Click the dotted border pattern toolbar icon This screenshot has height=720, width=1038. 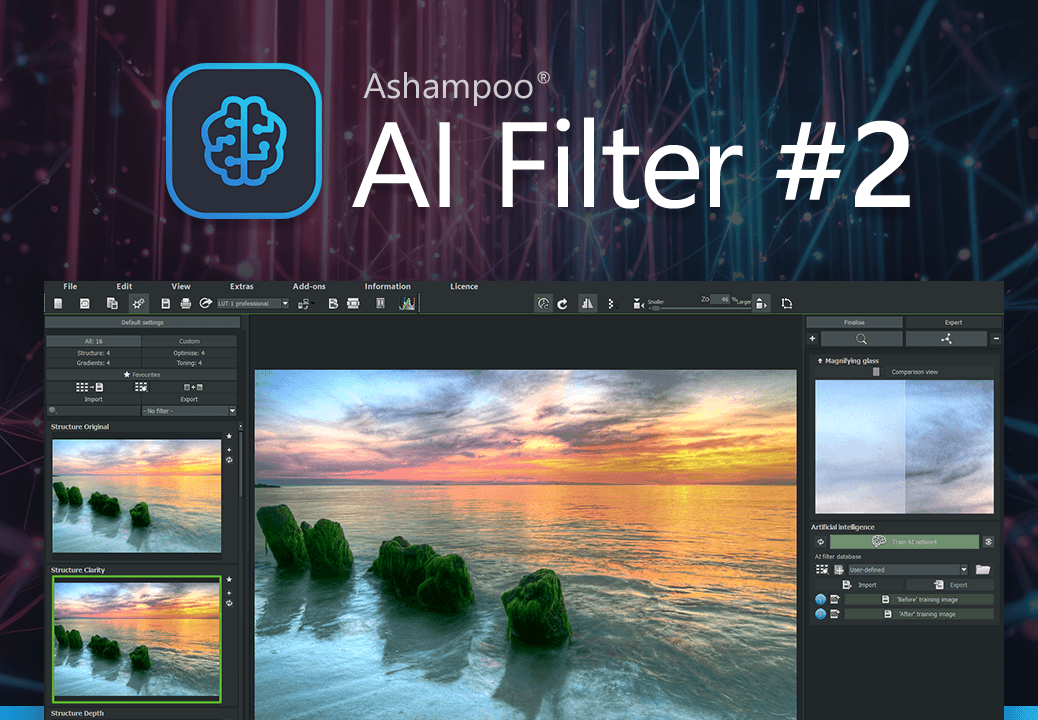(610, 304)
